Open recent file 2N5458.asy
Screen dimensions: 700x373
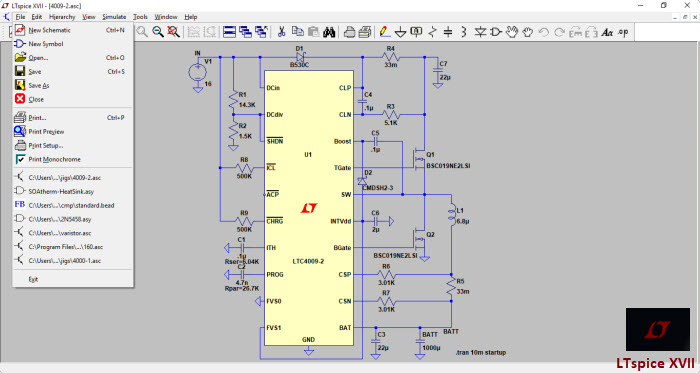[x=73, y=219]
